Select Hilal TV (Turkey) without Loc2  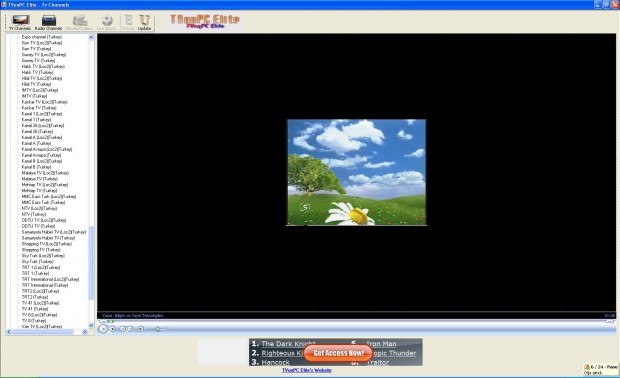tap(36, 84)
